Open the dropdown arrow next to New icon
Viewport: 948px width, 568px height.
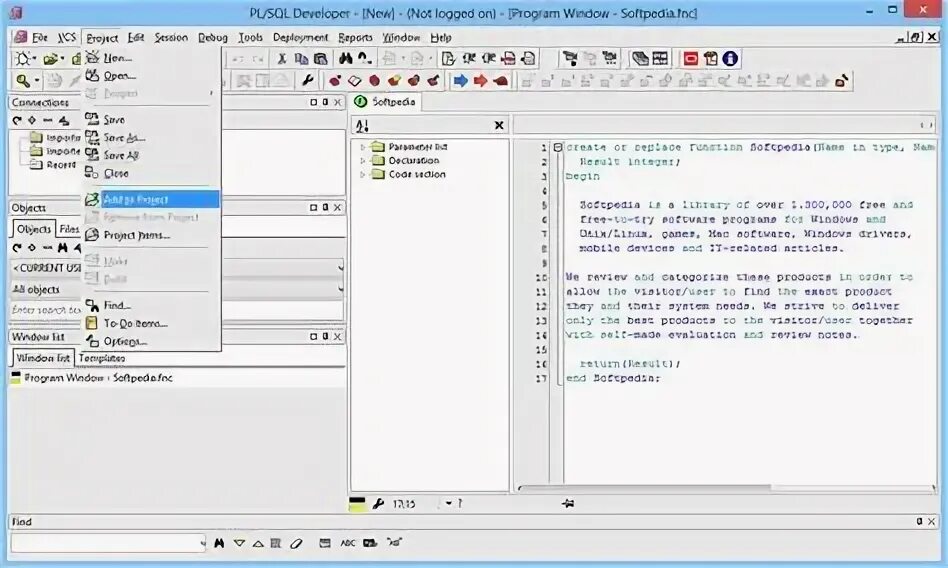[34, 59]
